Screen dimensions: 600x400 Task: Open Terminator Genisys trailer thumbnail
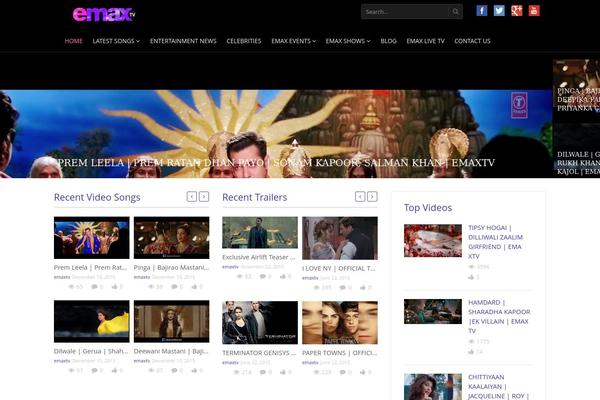(x=260, y=322)
